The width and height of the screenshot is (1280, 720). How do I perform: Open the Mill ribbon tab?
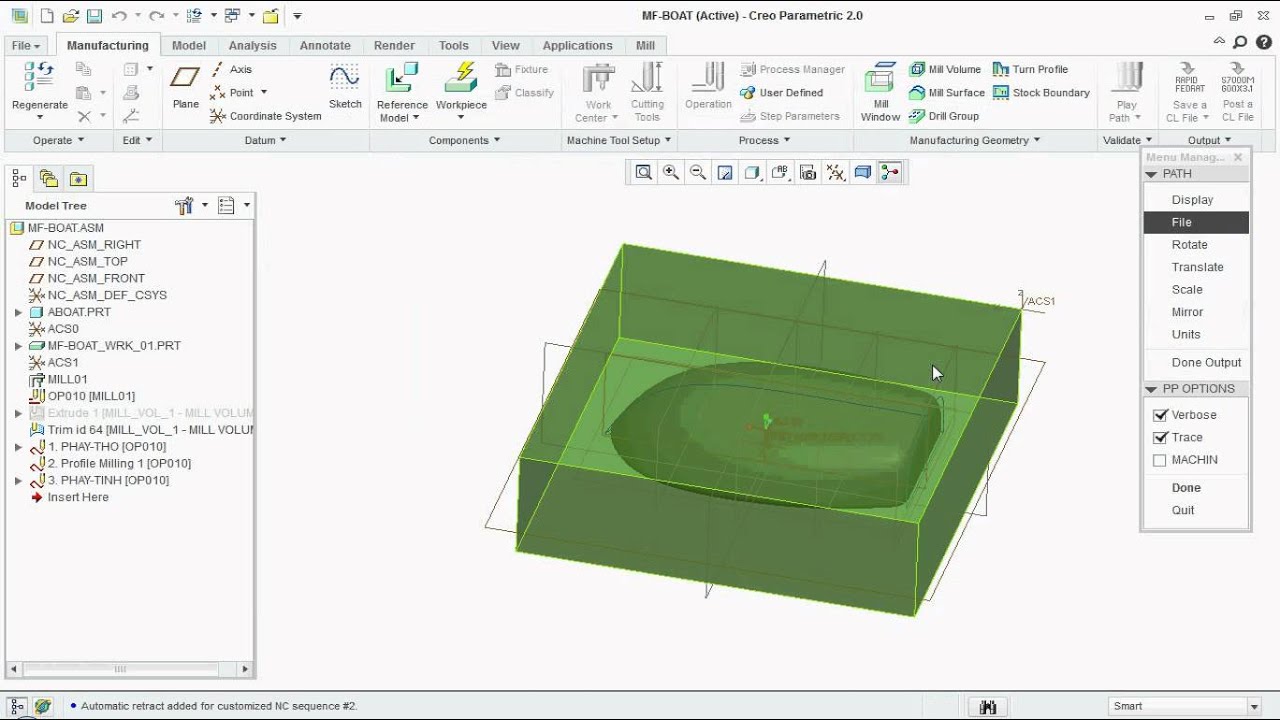coord(645,46)
